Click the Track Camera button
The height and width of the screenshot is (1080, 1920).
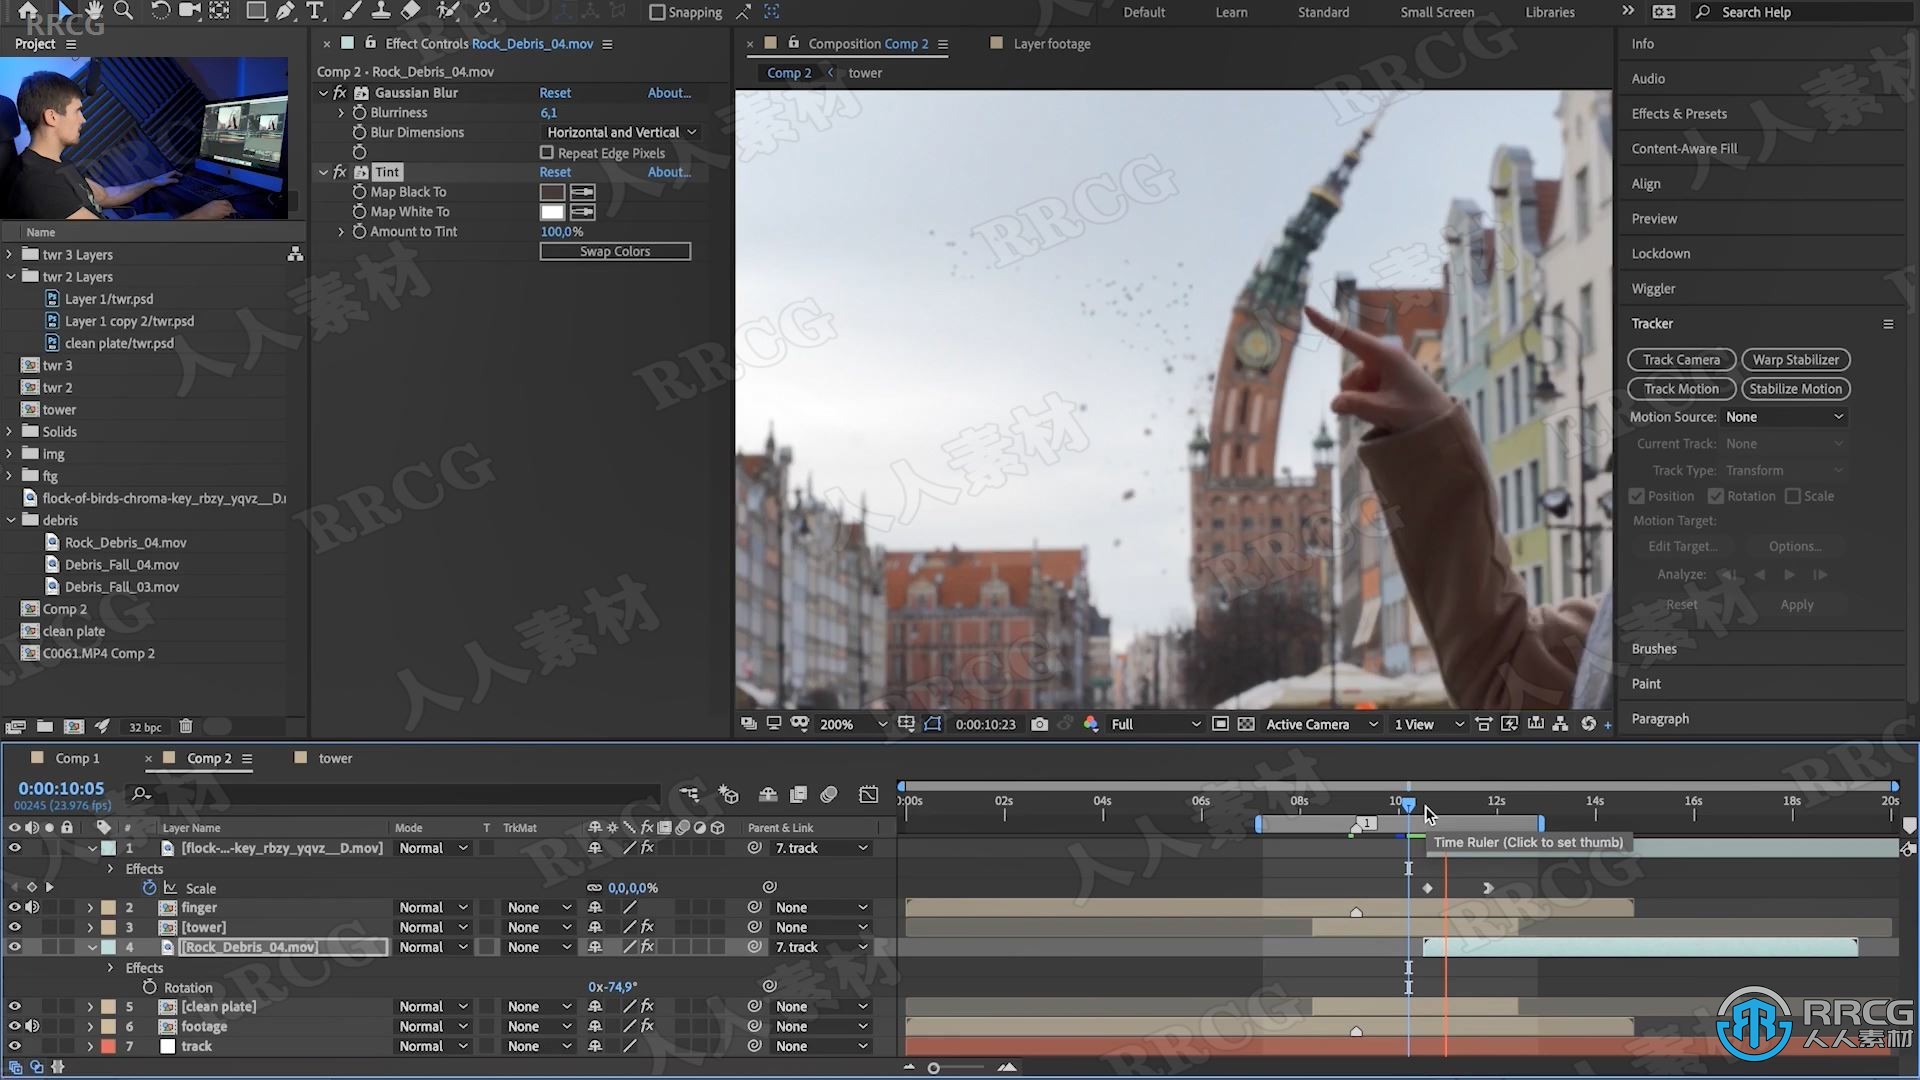click(1681, 359)
